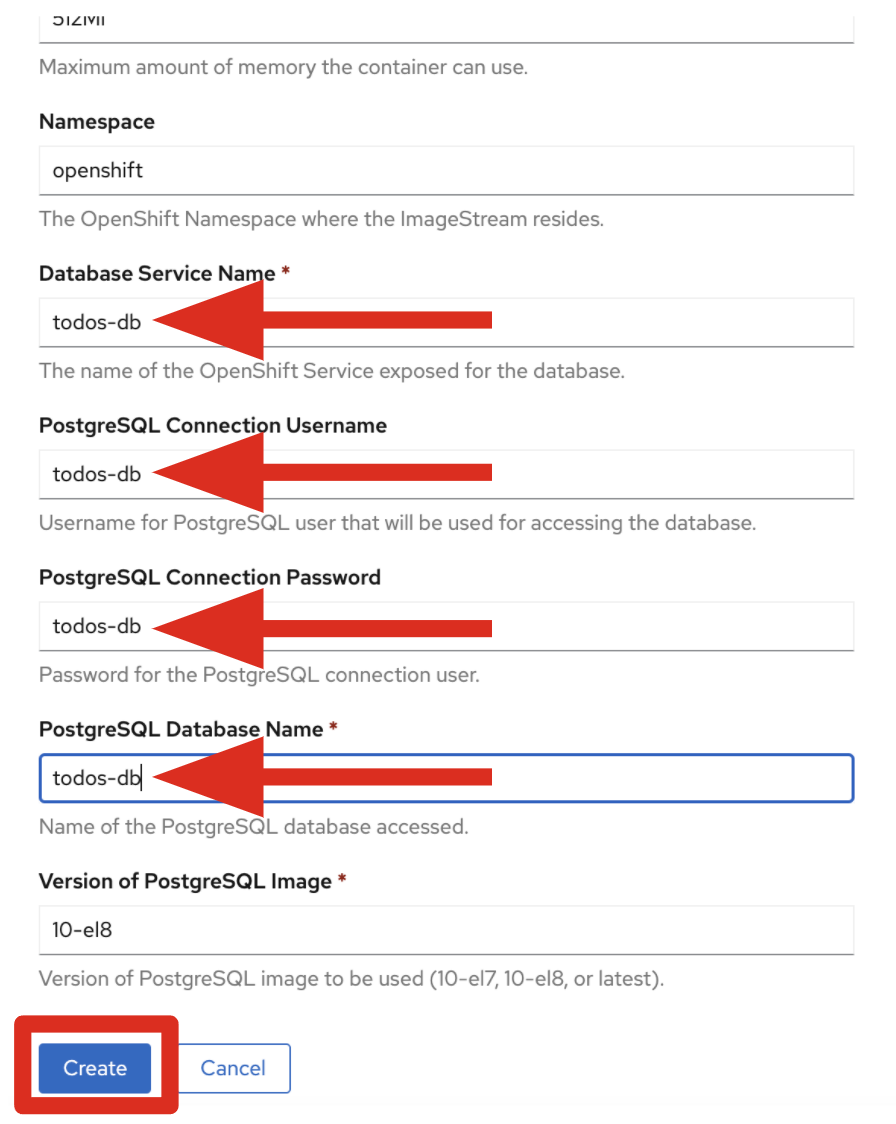Click the partially visible memory limit input
Screen dimensions: 896x1124
coord(446,22)
